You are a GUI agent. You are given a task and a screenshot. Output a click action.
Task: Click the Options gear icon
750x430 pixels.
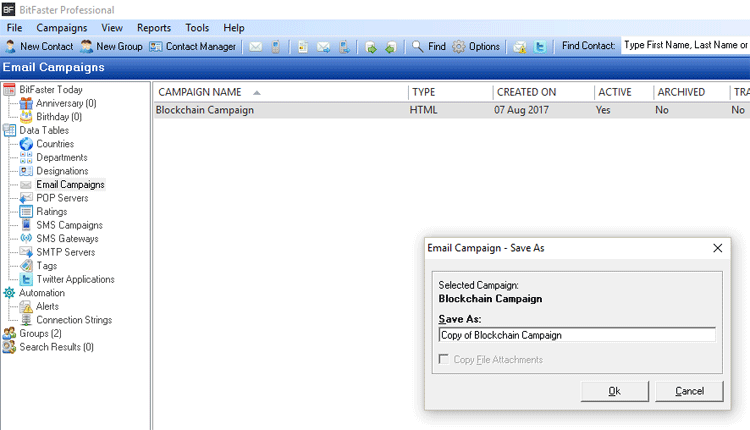[x=459, y=46]
